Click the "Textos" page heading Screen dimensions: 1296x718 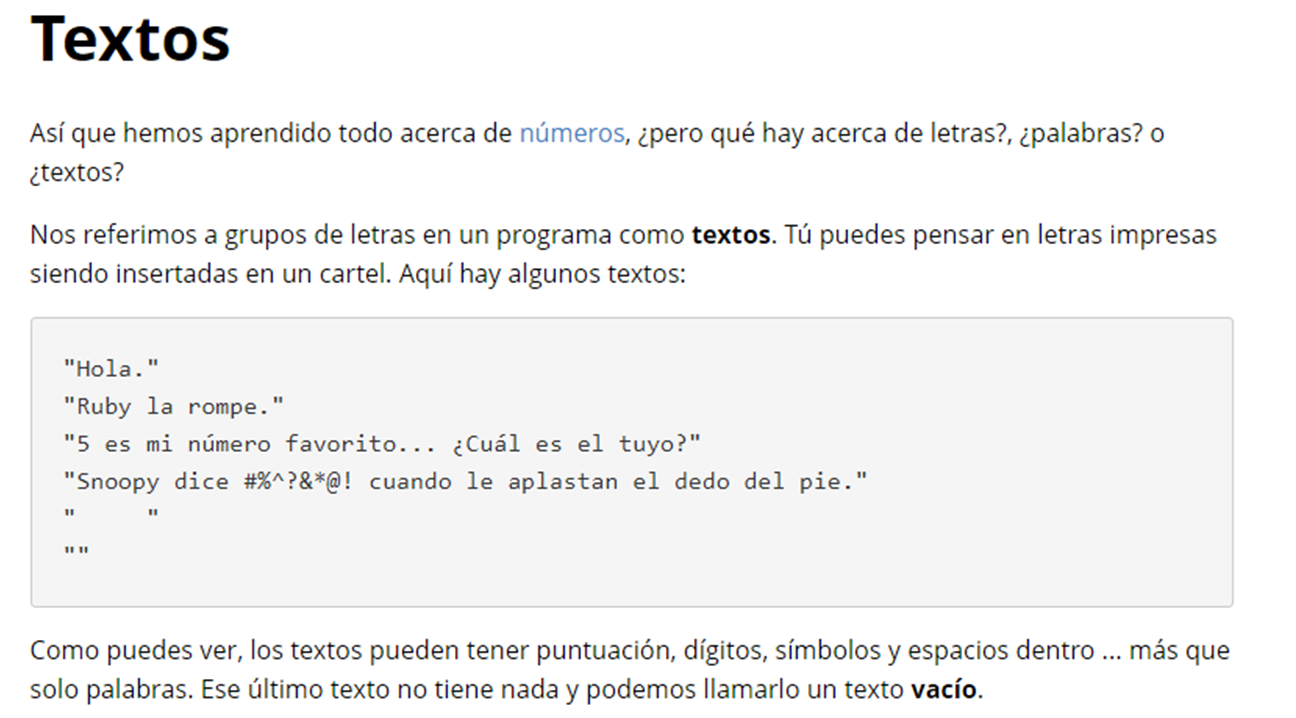coord(131,40)
